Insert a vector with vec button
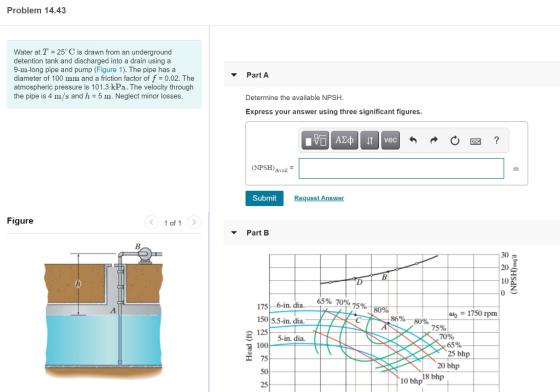560x392 pixels. point(390,140)
